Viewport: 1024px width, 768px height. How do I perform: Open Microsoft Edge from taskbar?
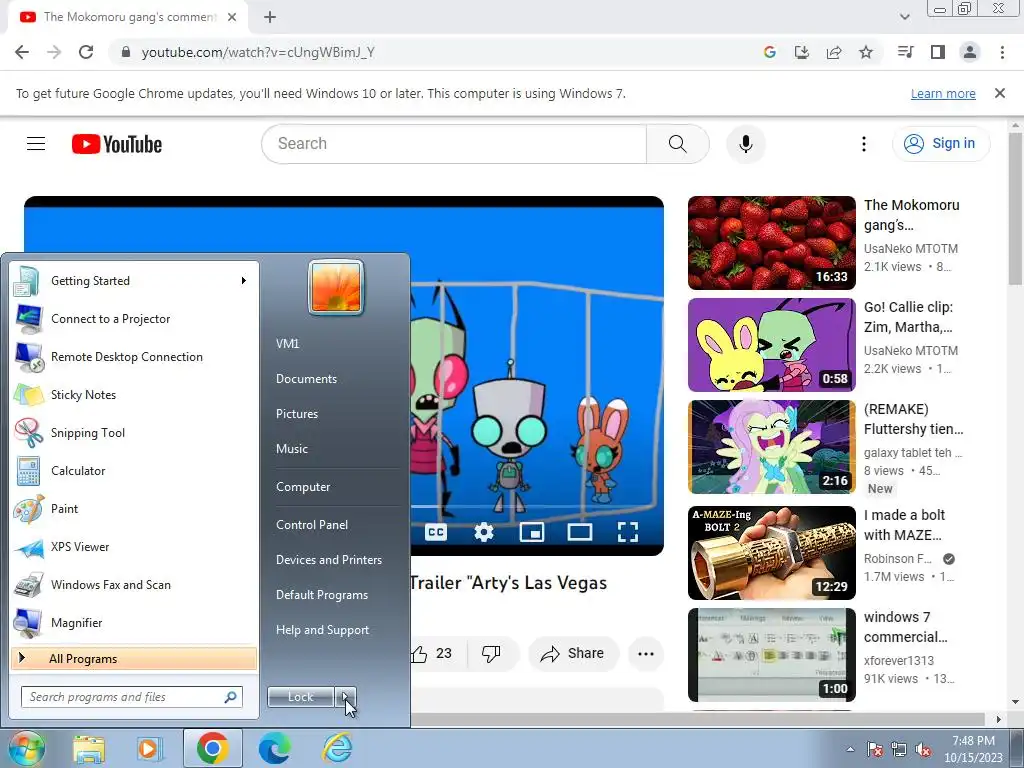[275, 748]
